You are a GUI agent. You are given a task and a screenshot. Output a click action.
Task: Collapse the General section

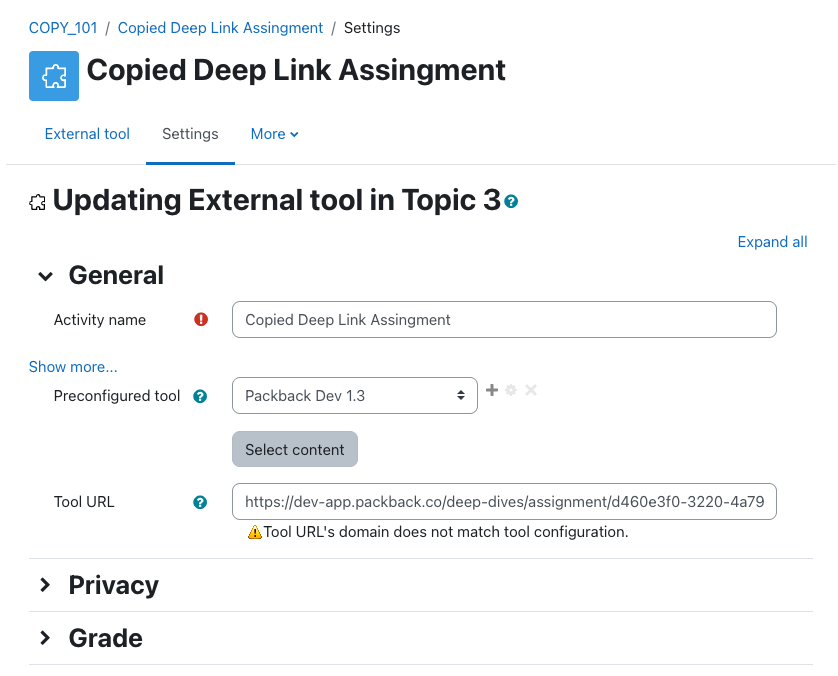46,276
